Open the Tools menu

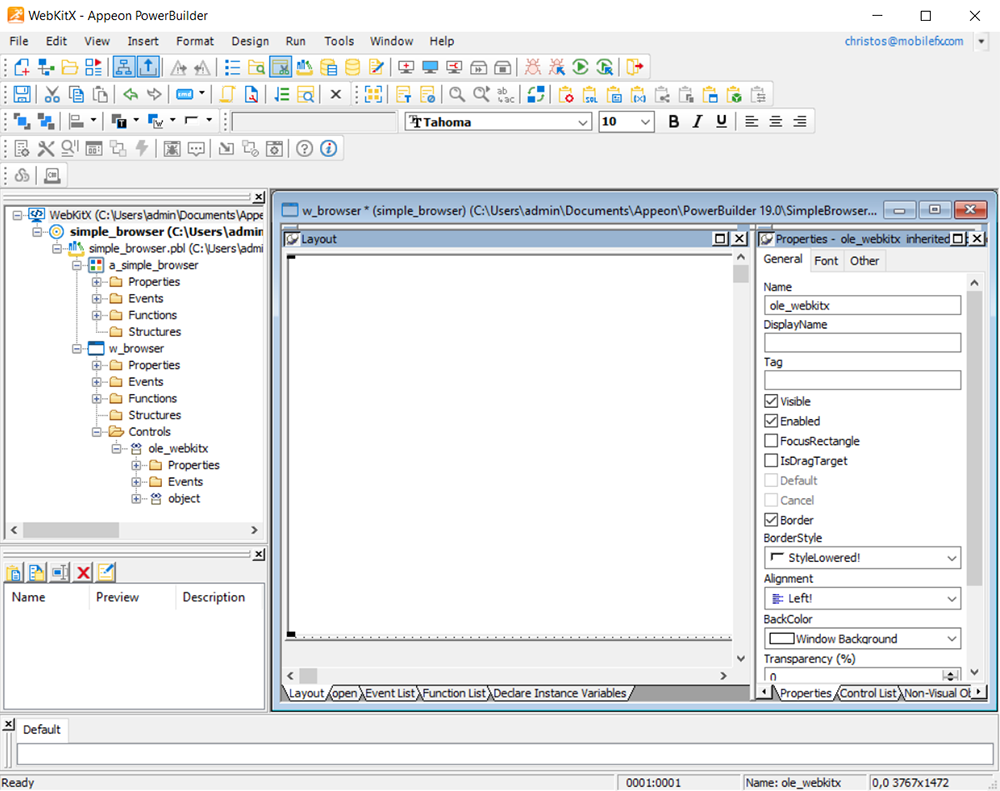click(339, 41)
